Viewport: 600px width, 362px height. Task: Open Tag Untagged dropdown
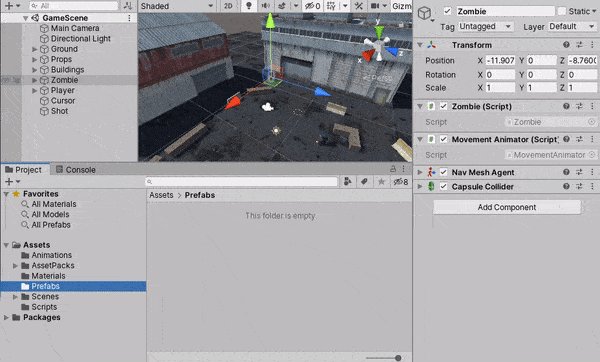(x=485, y=26)
